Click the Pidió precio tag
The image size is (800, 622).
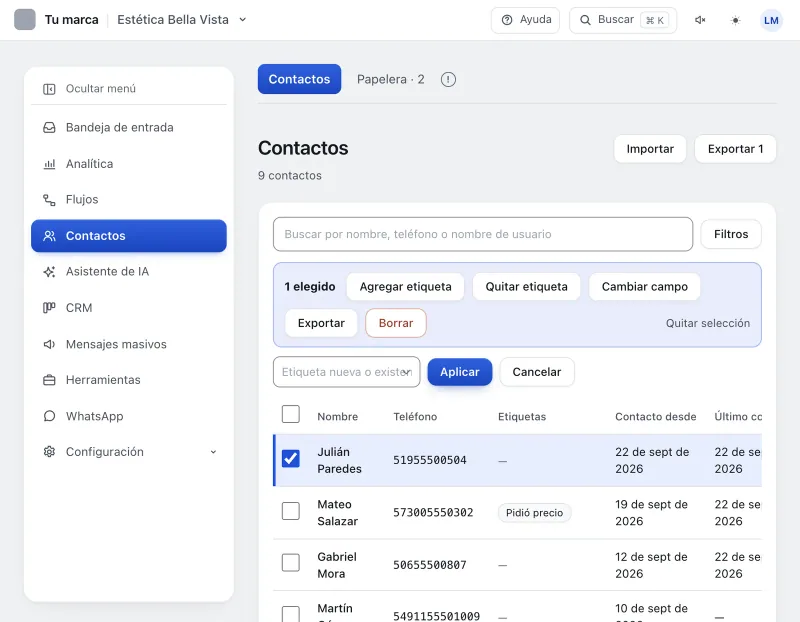coord(534,513)
